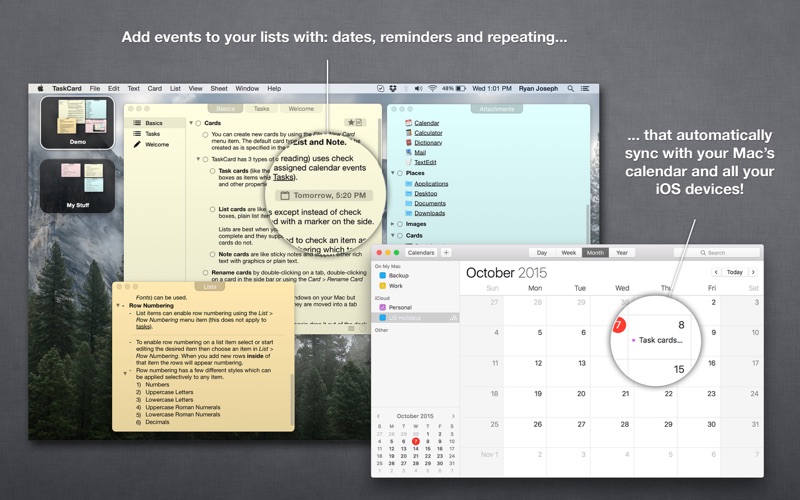
Task: Open the volume control in menu bar
Action: (418, 88)
